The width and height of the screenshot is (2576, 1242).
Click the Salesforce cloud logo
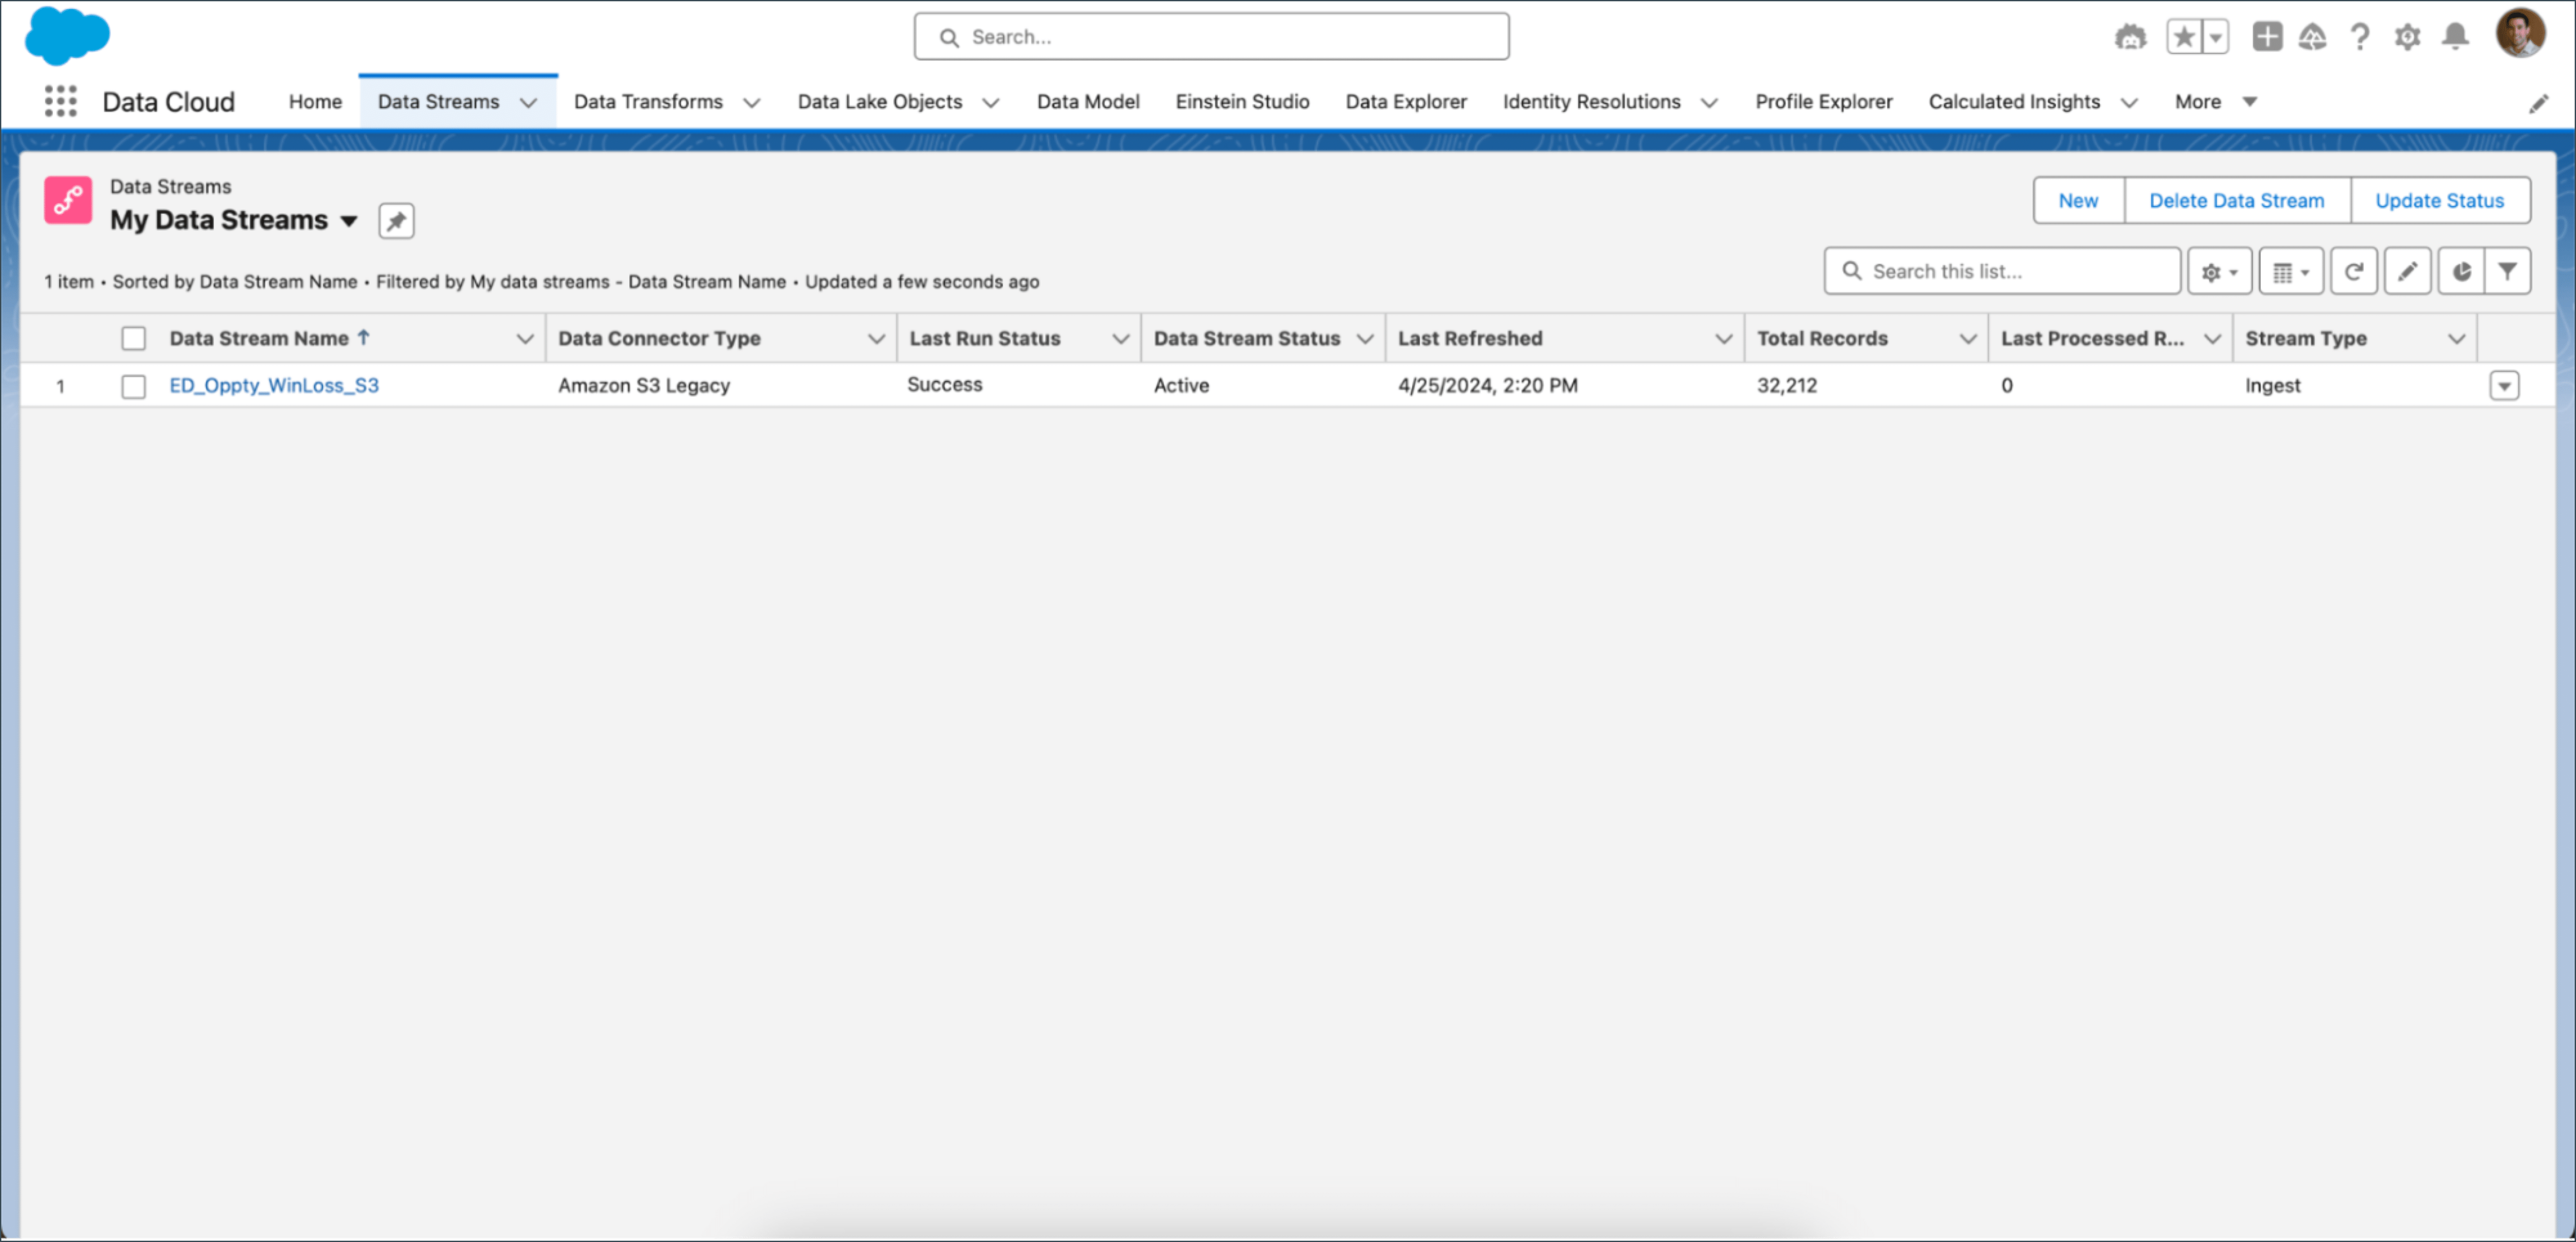pyautogui.click(x=67, y=35)
